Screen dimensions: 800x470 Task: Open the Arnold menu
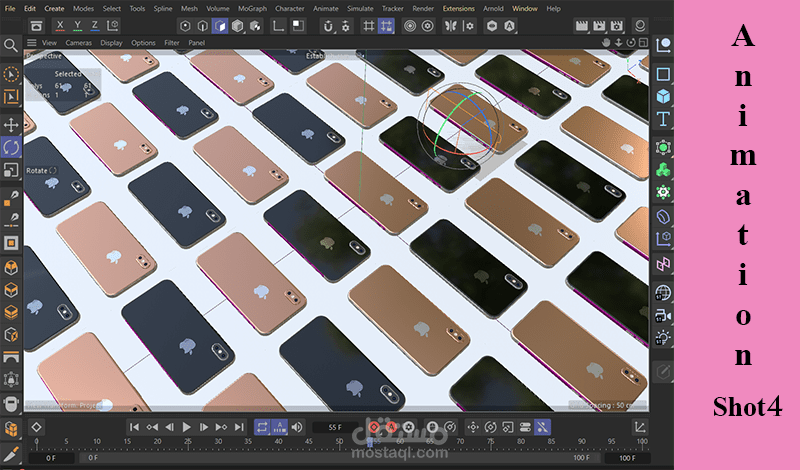493,9
